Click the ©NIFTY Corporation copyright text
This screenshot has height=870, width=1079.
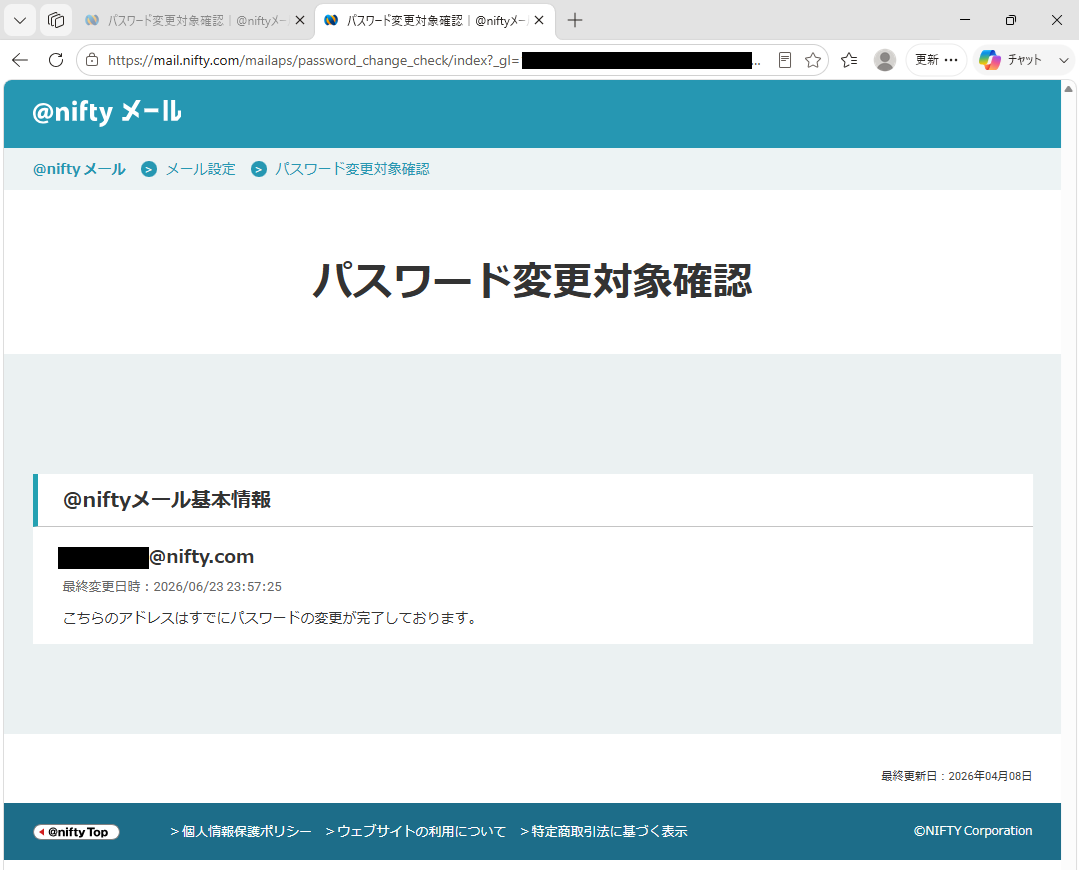point(973,831)
